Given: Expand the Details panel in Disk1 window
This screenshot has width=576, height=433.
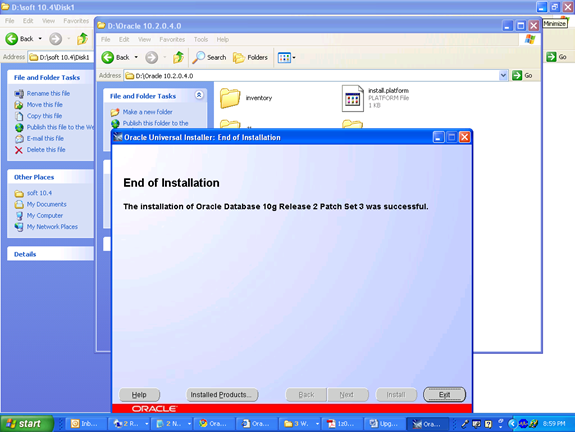Looking at the screenshot, I should click(x=50, y=254).
